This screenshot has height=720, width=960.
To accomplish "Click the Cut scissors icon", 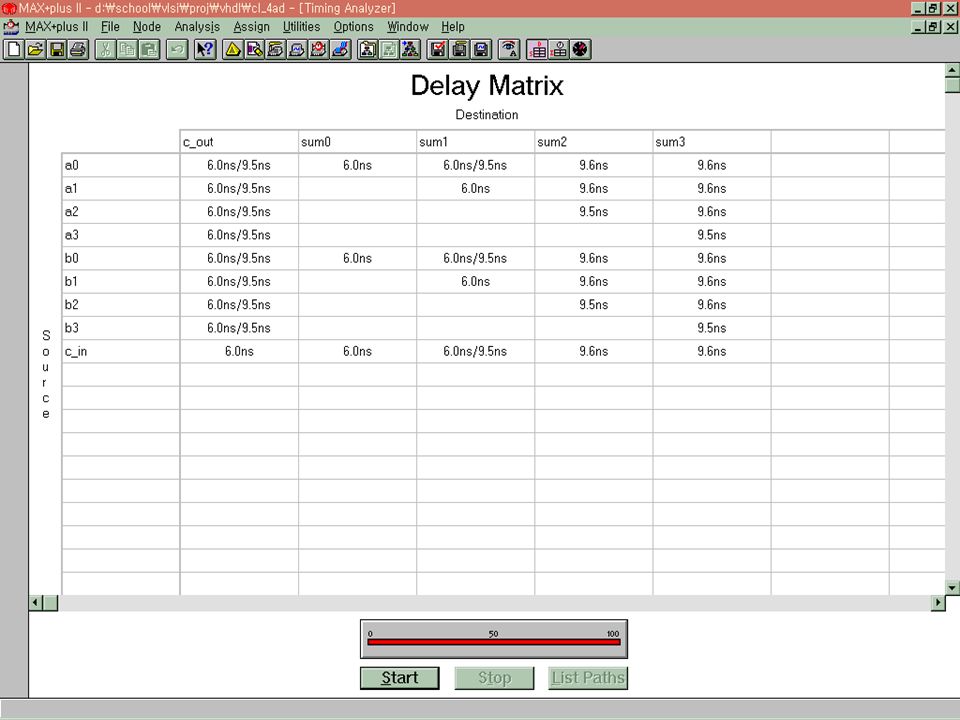I will 106,50.
